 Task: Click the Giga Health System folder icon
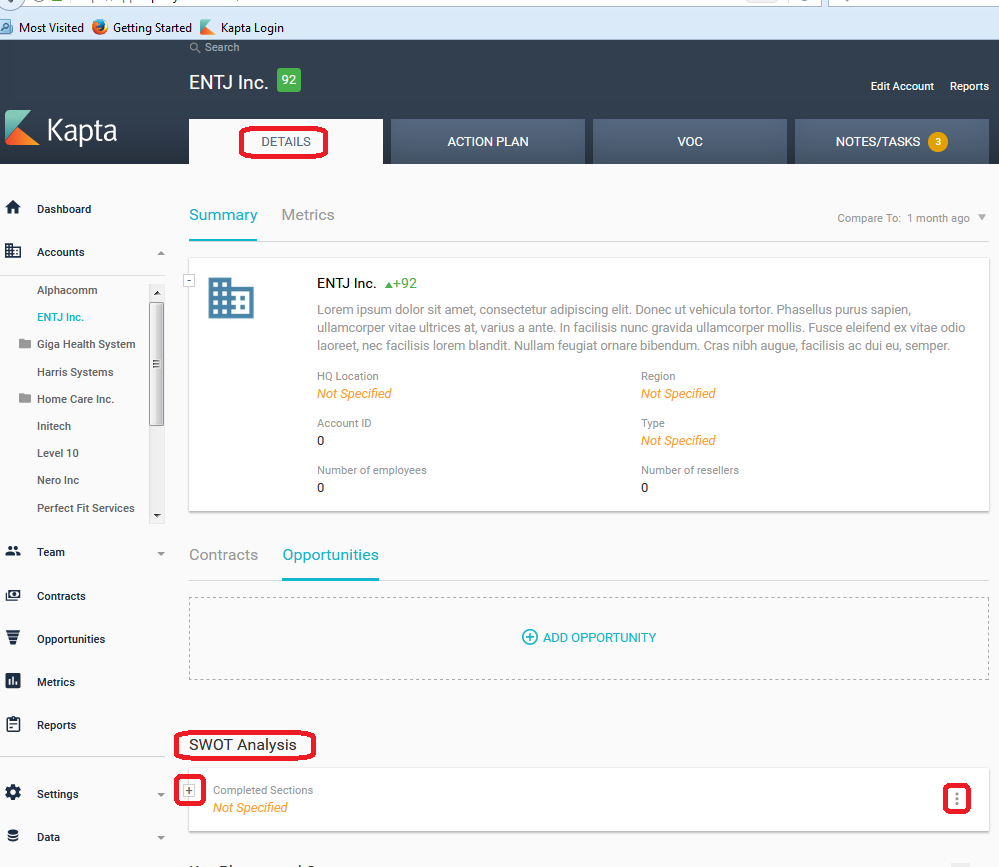point(25,344)
